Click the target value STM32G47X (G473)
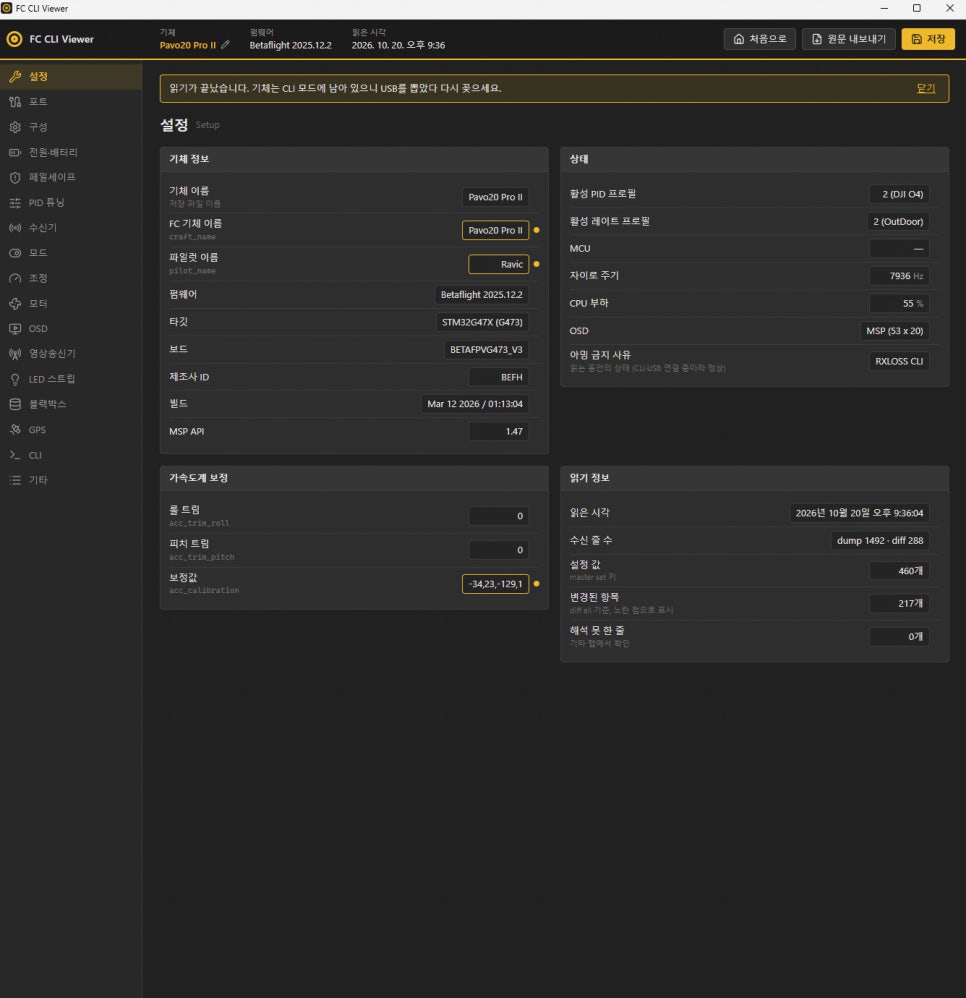The height and width of the screenshot is (998, 966). tap(482, 322)
